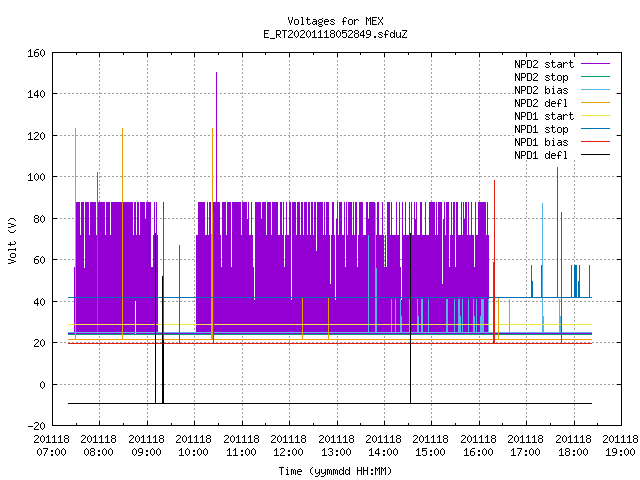This screenshot has width=640, height=480.
Task: Click the yellow NPD1 start legend line
Action: click(596, 116)
